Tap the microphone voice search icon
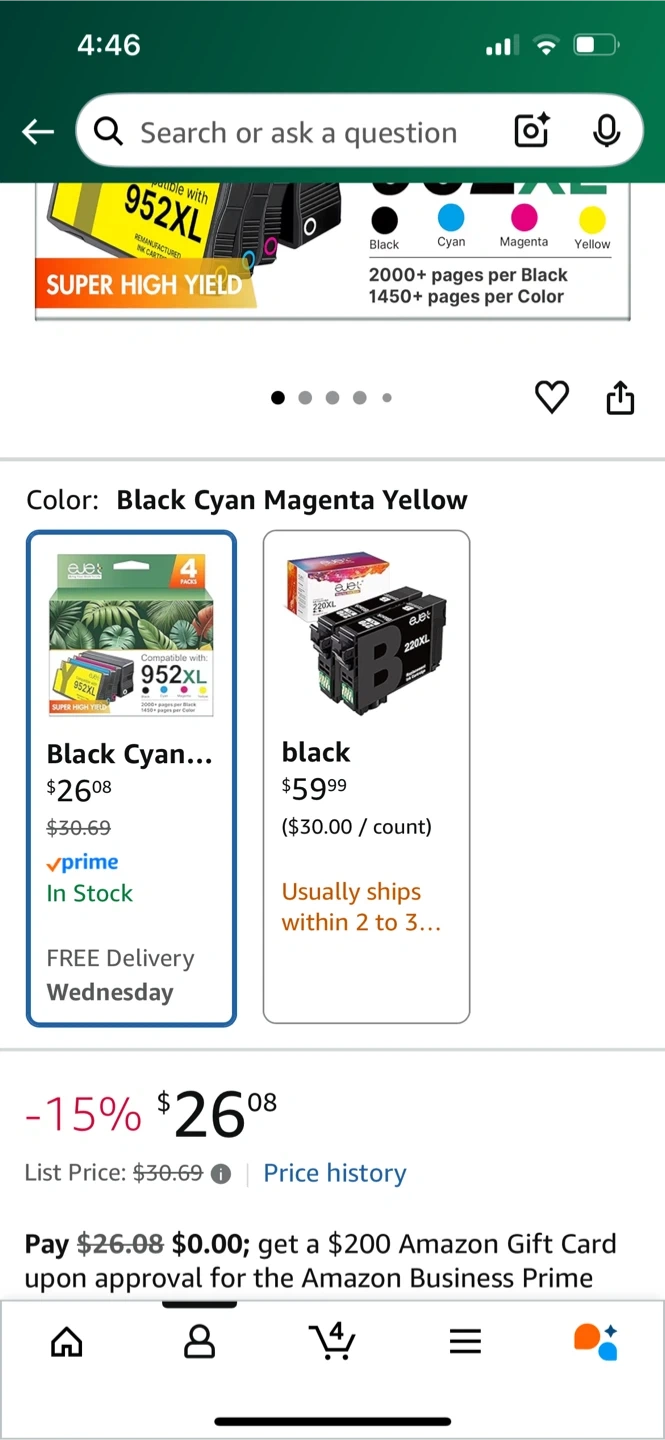This screenshot has height=1440, width=665. click(606, 131)
